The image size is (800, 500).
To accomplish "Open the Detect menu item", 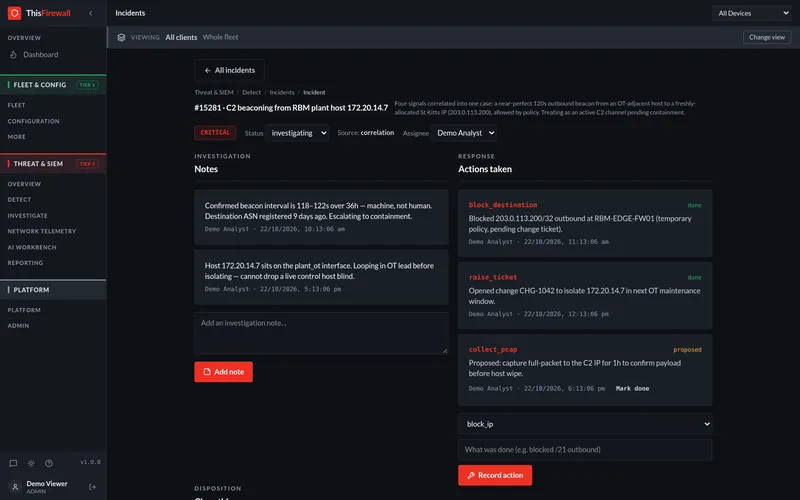I will tap(19, 199).
